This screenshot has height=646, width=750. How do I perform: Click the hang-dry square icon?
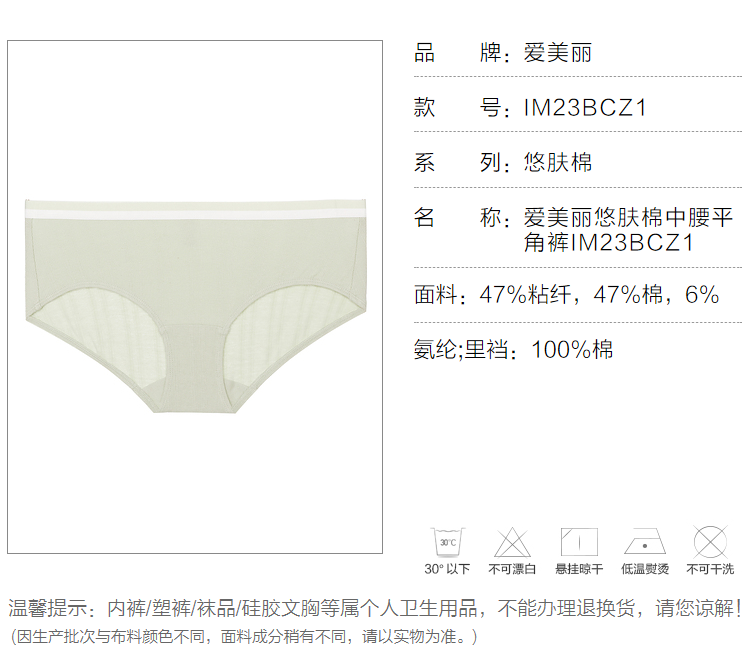(579, 542)
